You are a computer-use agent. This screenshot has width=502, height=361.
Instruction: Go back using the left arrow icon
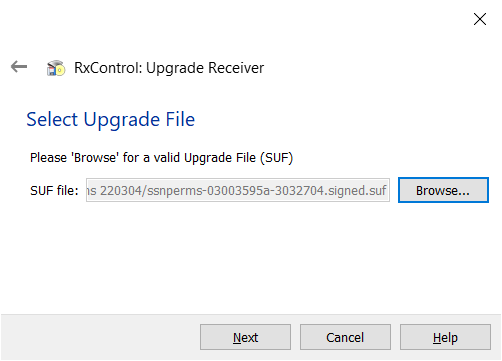click(19, 67)
